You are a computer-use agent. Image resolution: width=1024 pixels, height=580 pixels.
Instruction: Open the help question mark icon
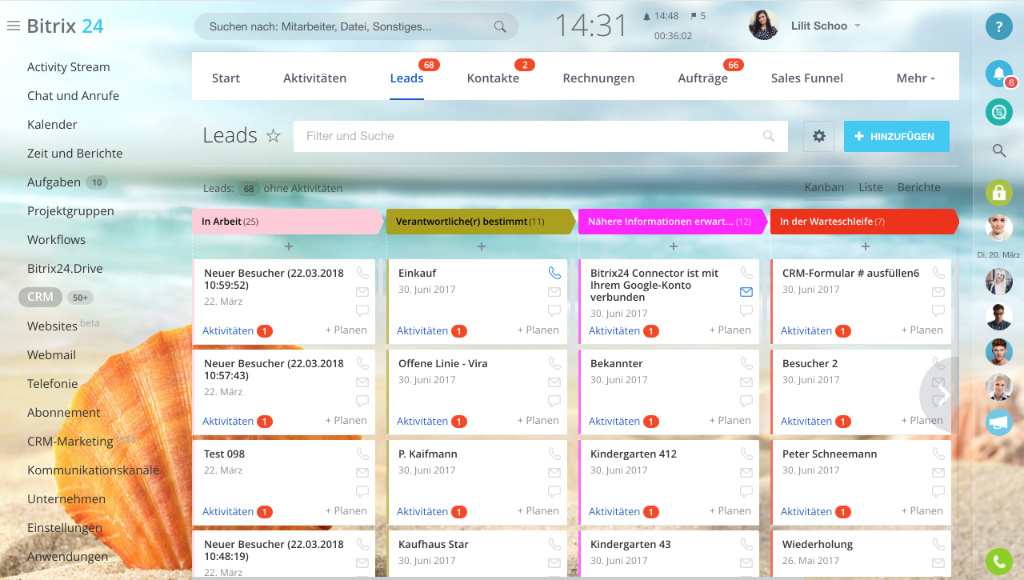pyautogui.click(x=999, y=27)
